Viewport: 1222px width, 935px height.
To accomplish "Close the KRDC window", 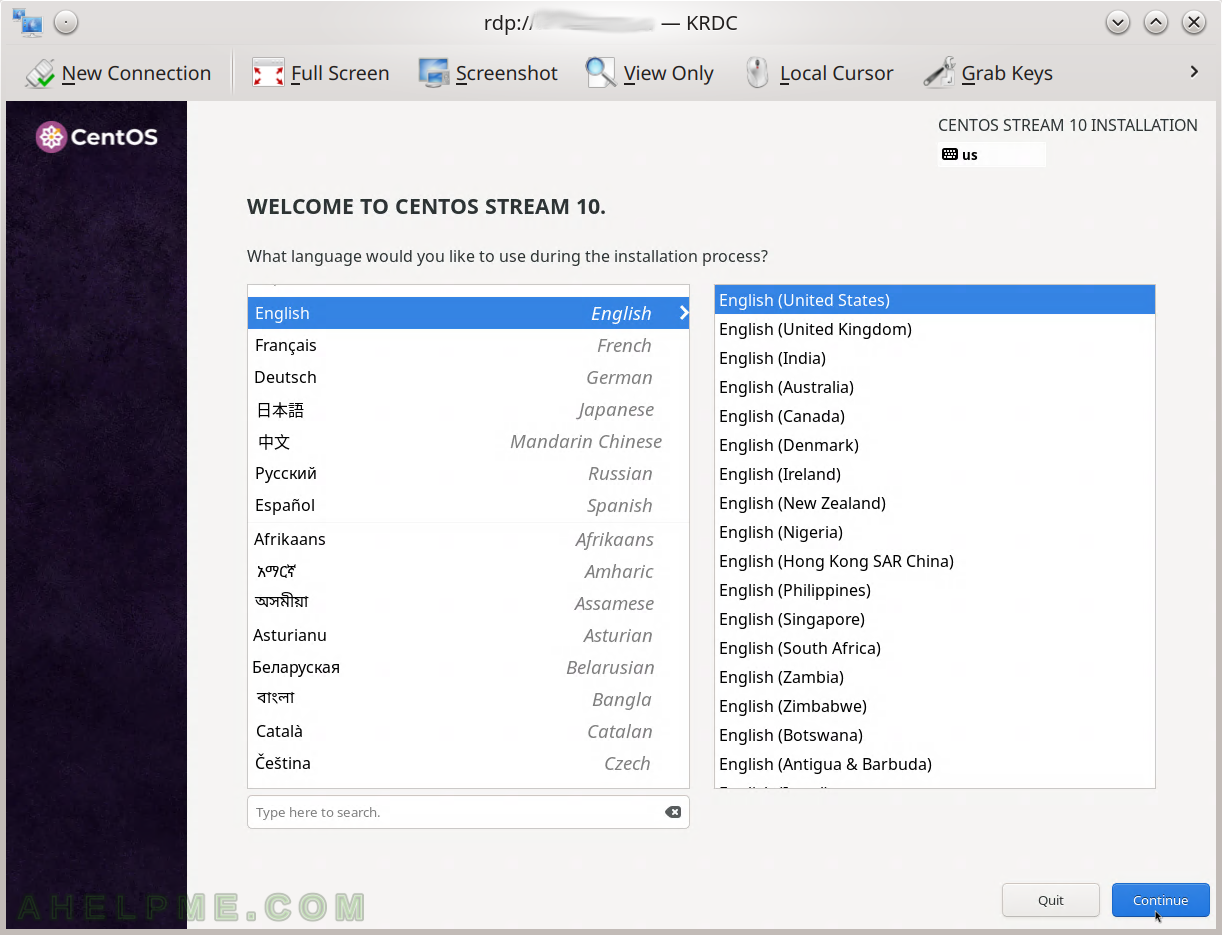I will (x=1193, y=22).
